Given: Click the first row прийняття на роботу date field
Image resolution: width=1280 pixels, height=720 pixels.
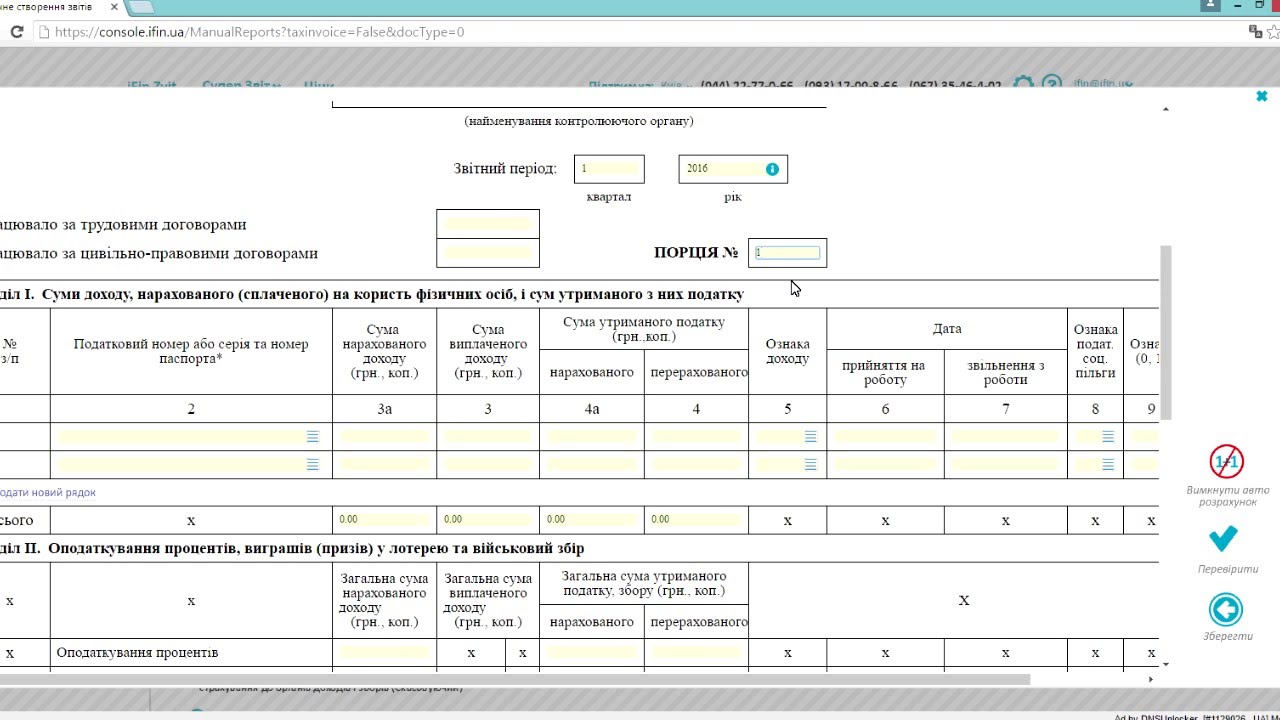Looking at the screenshot, I should click(x=885, y=437).
